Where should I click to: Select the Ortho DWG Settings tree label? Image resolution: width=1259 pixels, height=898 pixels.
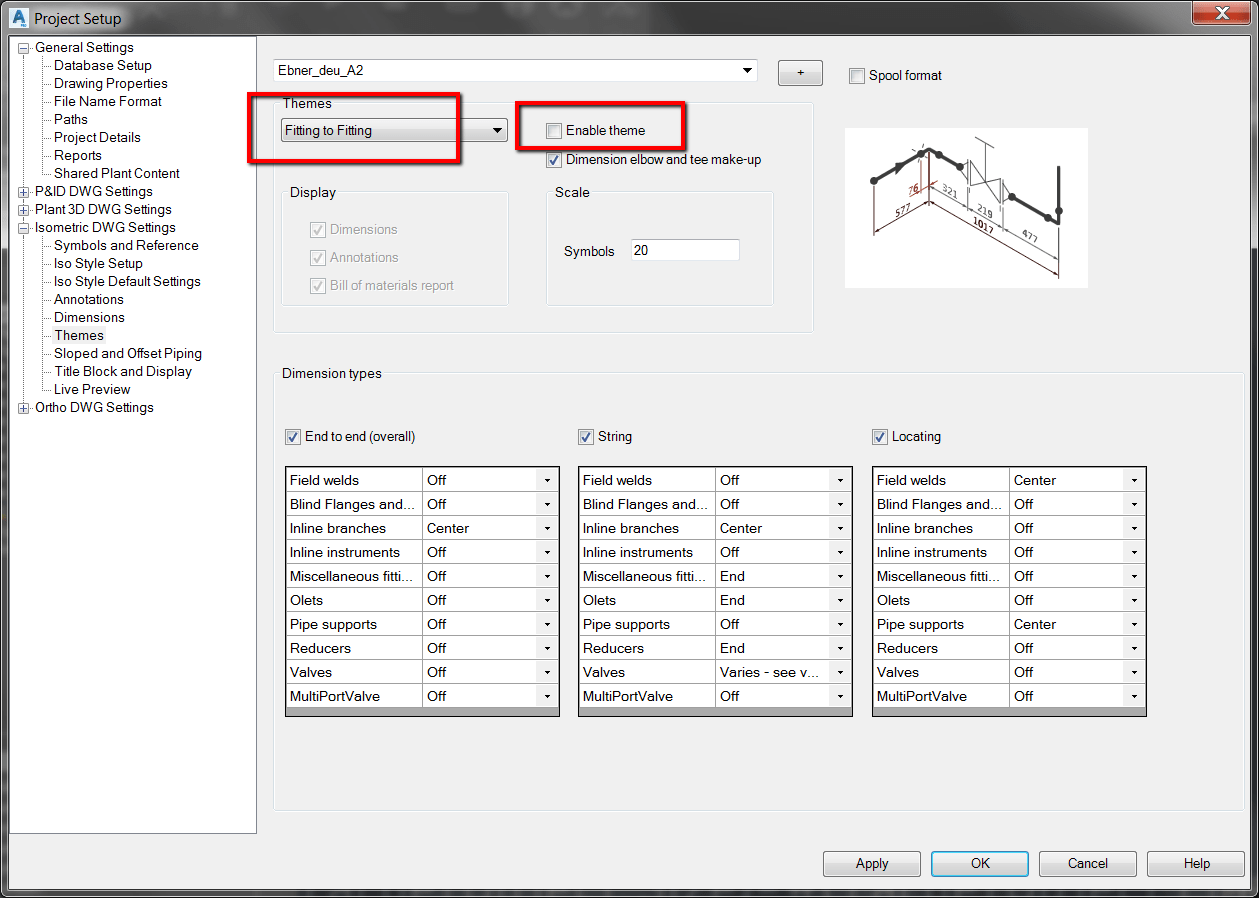(x=94, y=408)
